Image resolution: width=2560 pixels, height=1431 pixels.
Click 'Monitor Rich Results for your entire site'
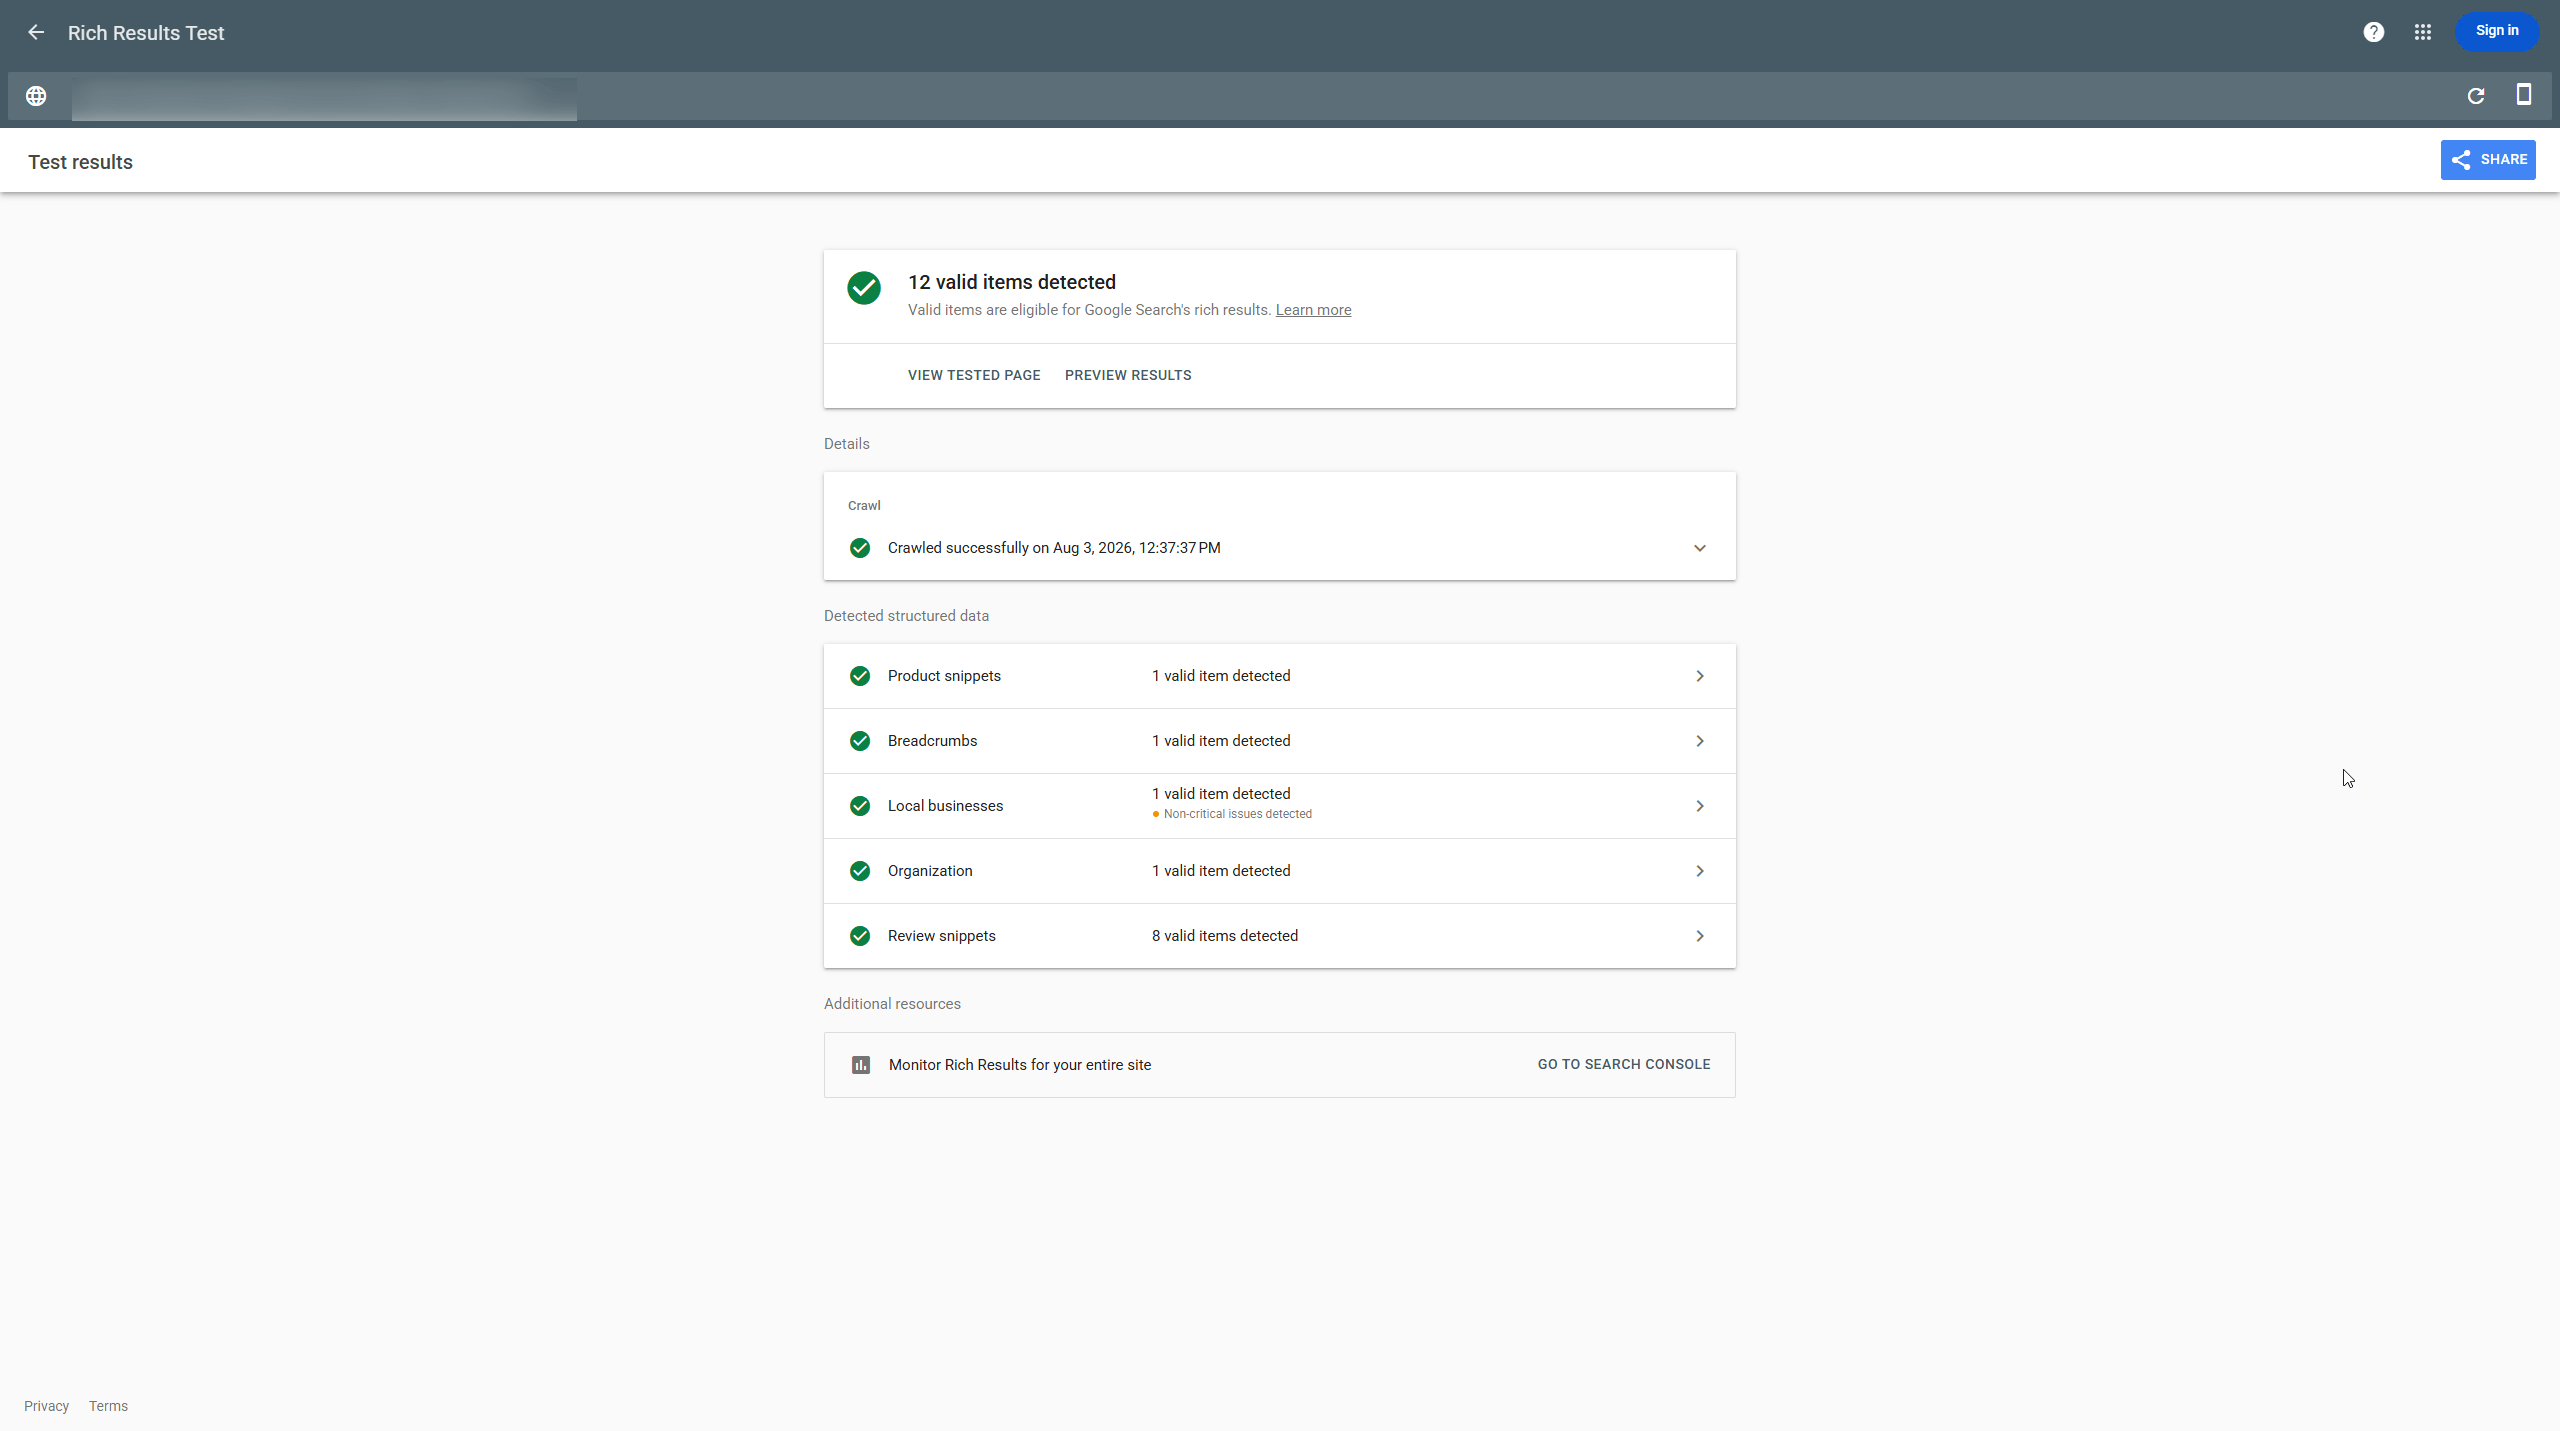[x=1020, y=1065]
